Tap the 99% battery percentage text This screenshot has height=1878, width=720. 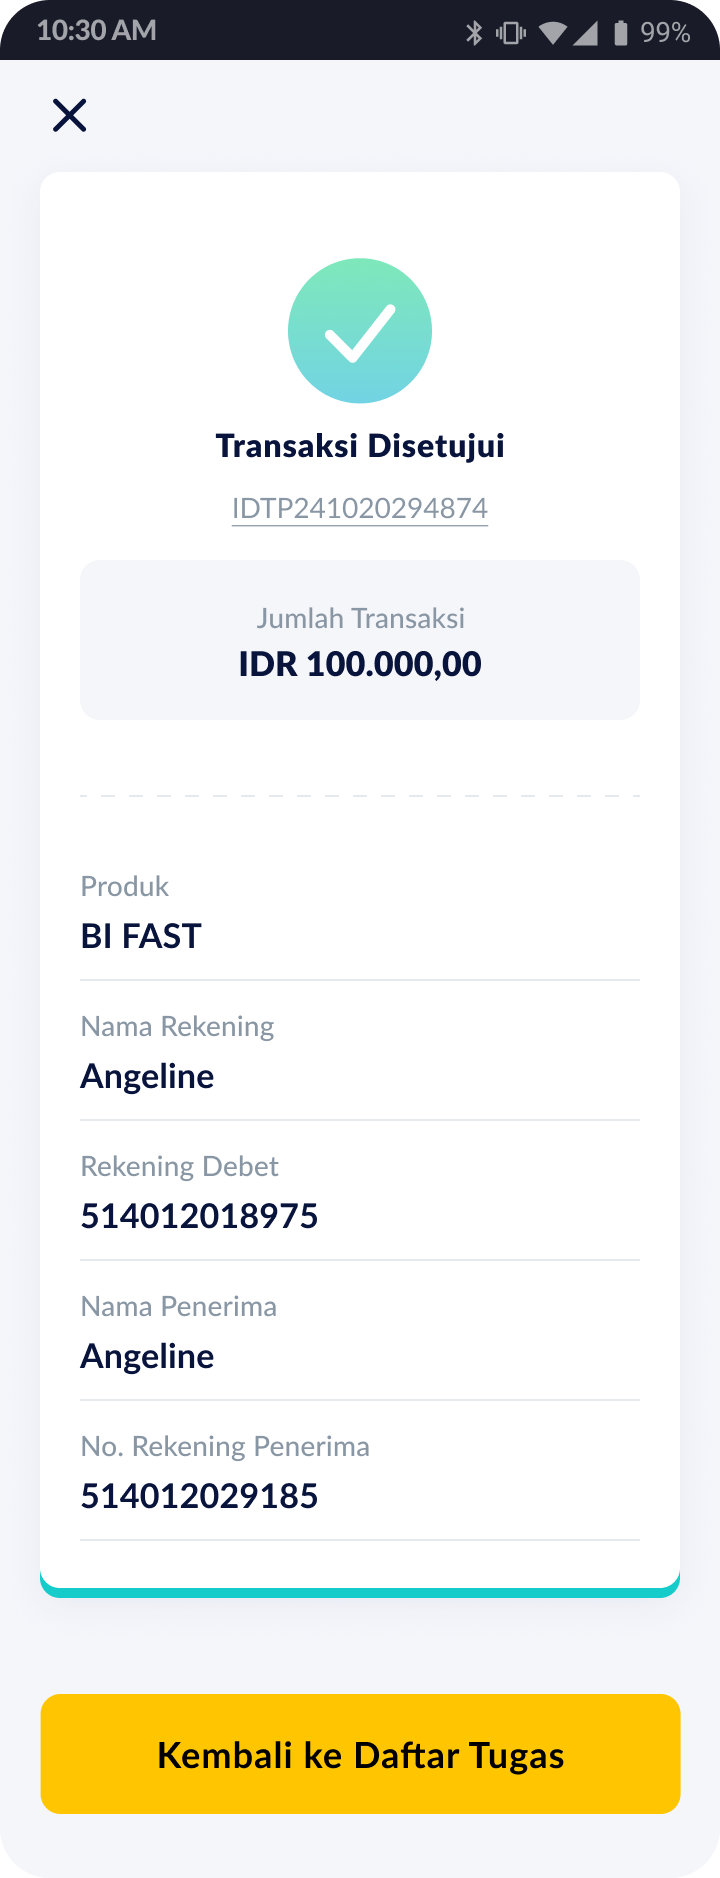(665, 33)
